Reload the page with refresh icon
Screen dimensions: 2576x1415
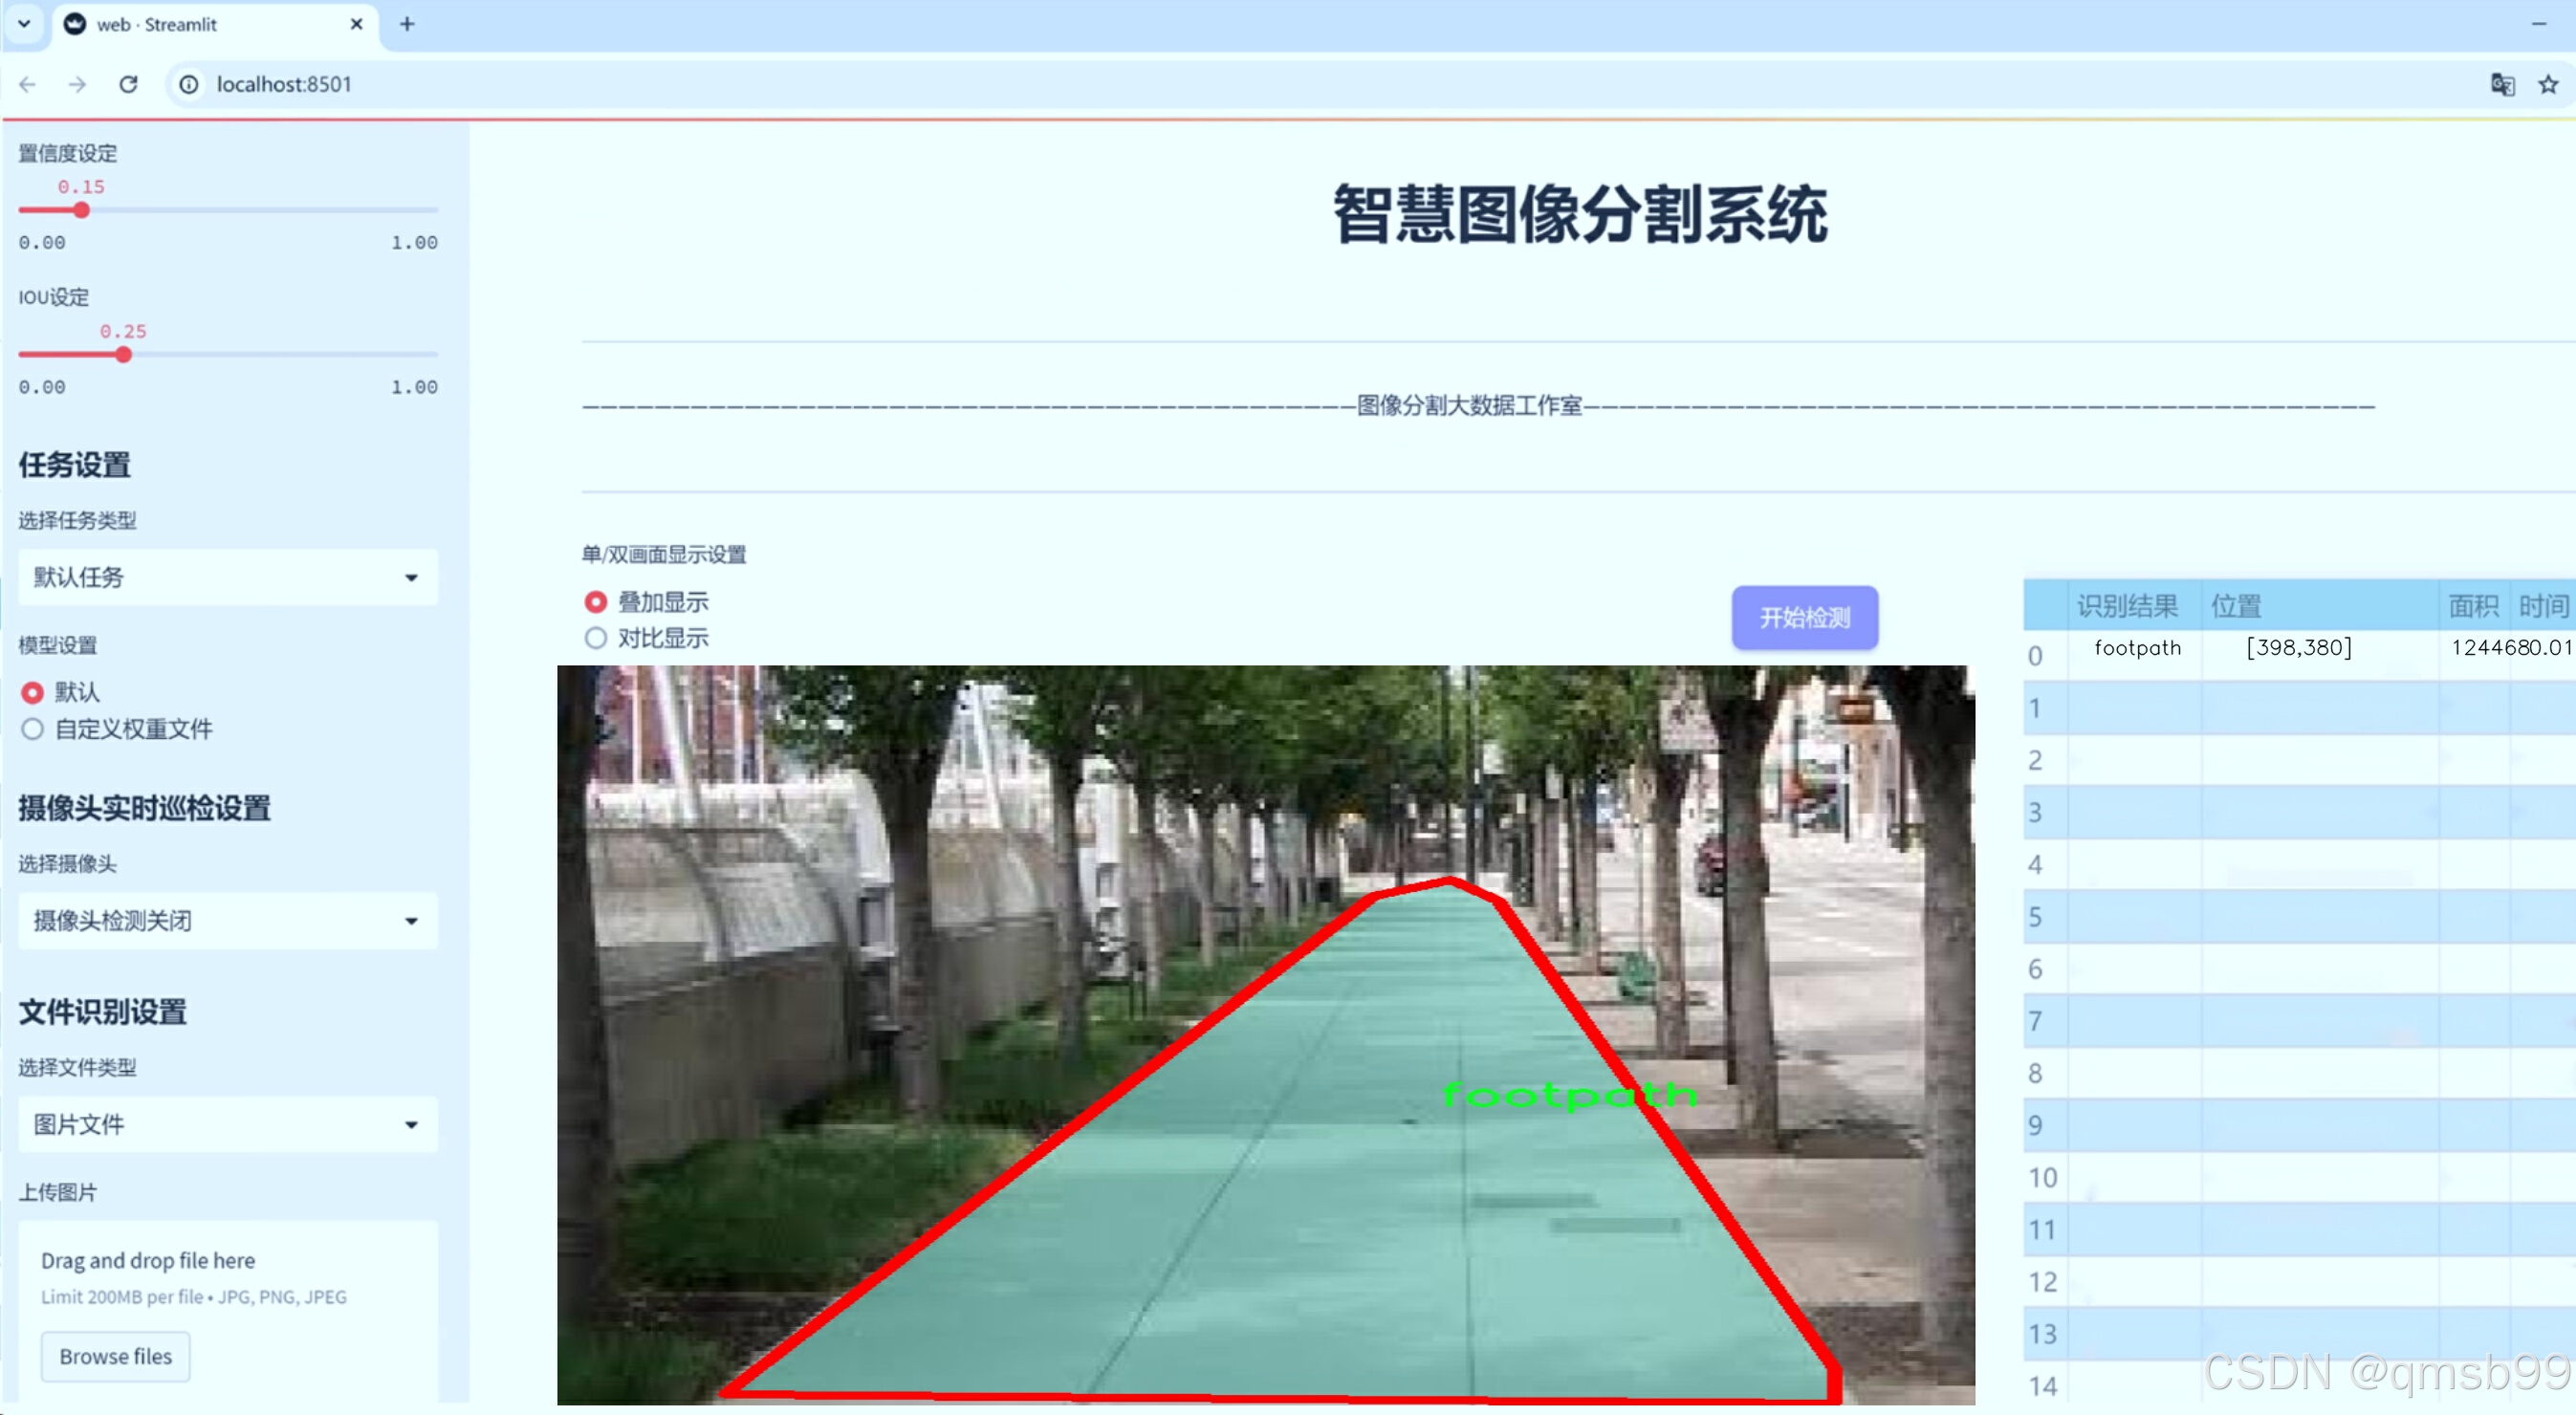(128, 84)
